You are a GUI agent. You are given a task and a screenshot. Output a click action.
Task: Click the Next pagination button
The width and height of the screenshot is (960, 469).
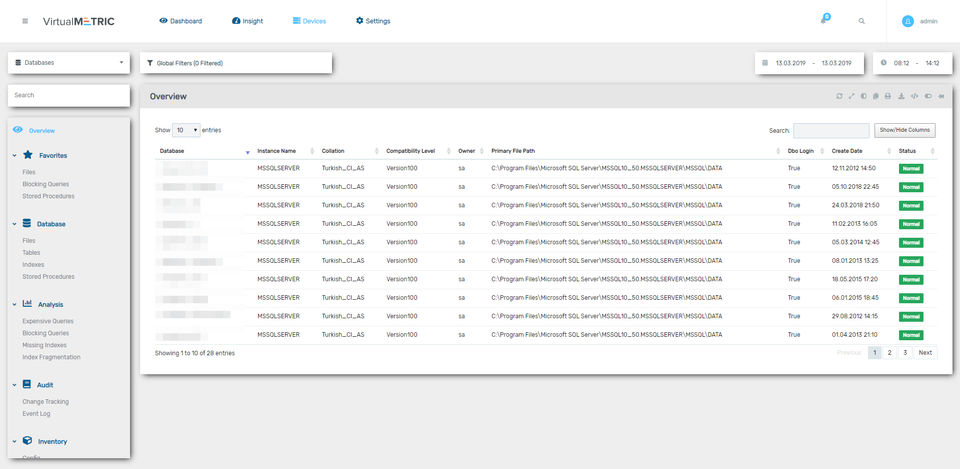[925, 353]
